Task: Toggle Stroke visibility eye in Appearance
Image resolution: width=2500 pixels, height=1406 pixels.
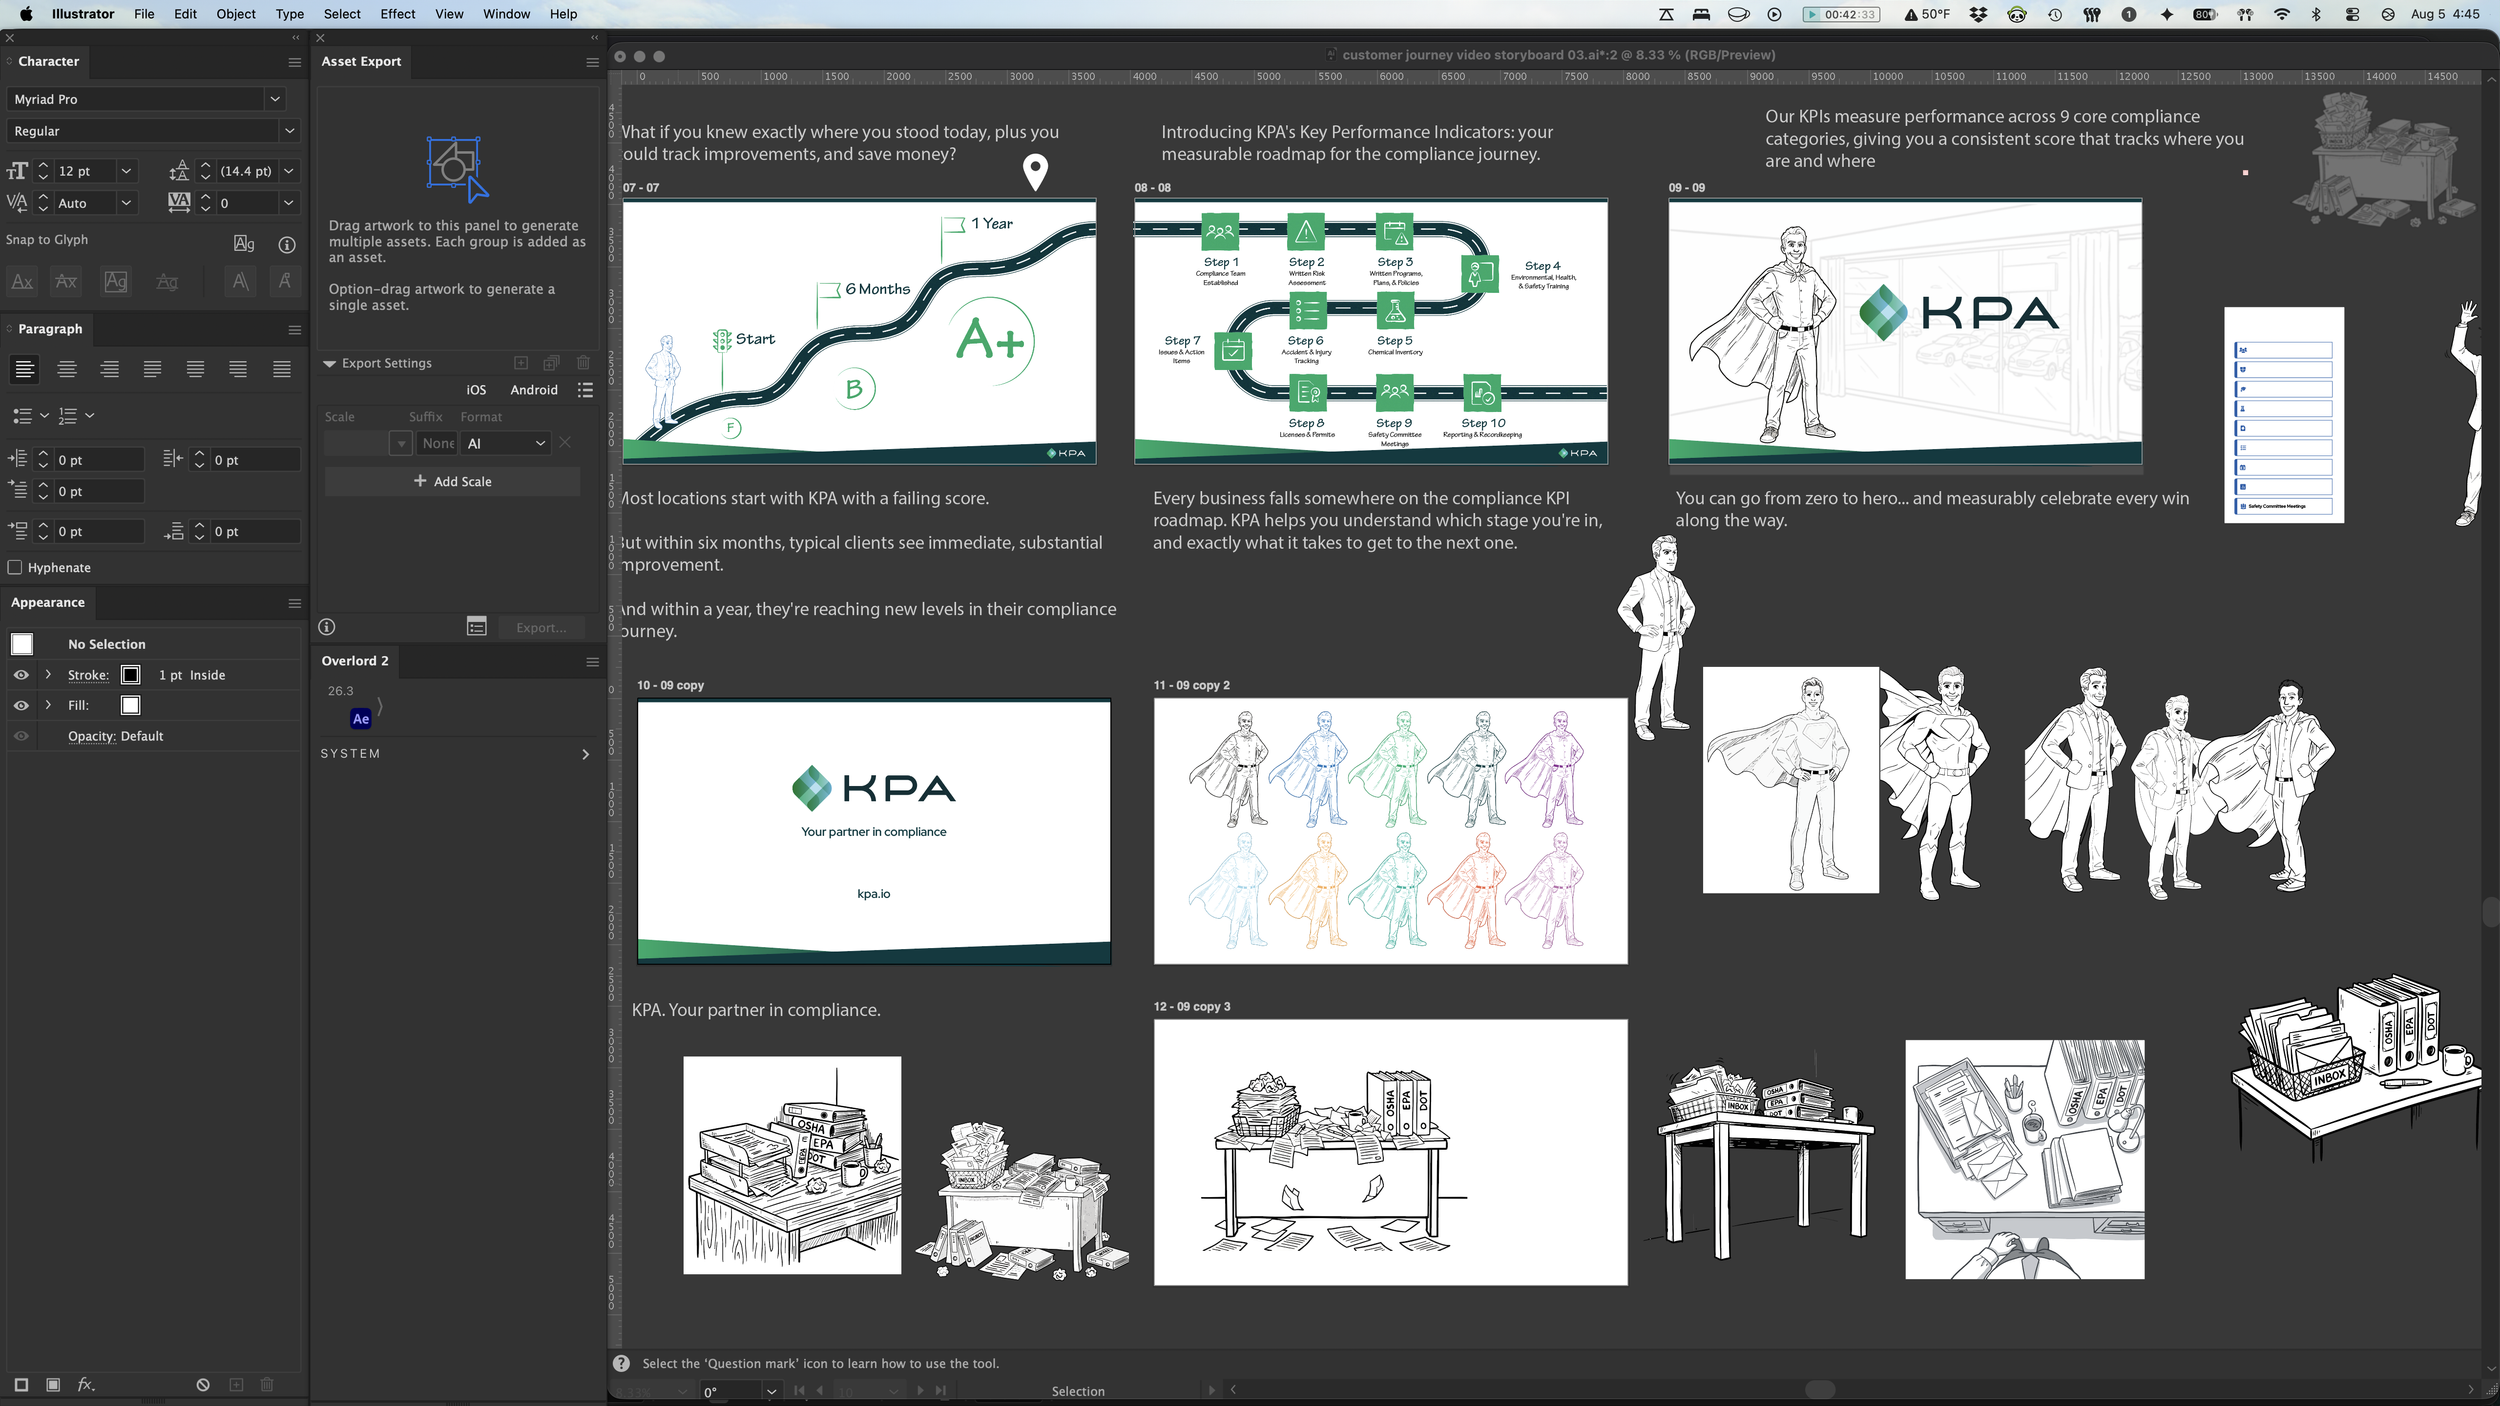Action: (21, 675)
